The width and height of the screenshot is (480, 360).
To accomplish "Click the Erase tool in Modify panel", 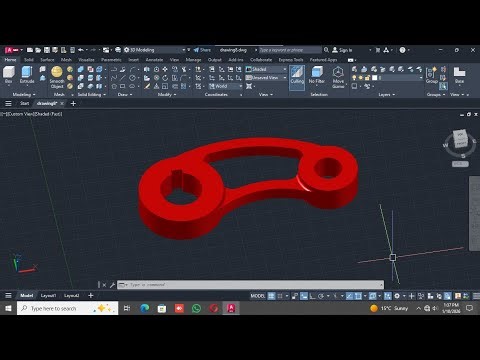I will [x=147, y=86].
